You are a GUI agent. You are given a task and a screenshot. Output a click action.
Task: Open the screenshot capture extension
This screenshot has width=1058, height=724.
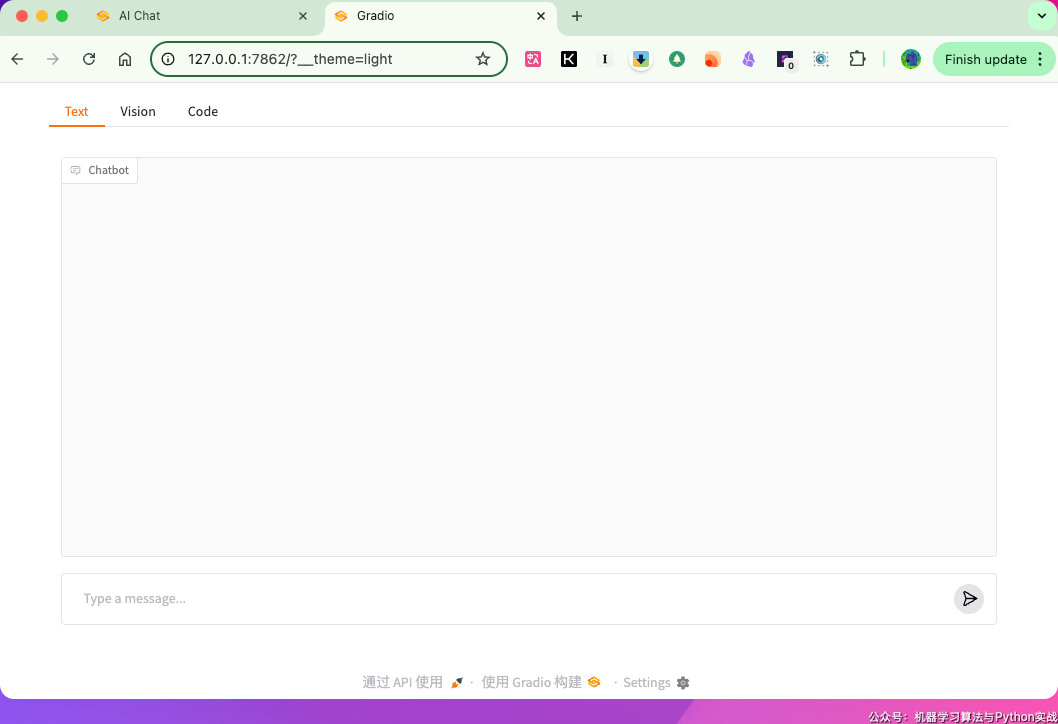(820, 59)
